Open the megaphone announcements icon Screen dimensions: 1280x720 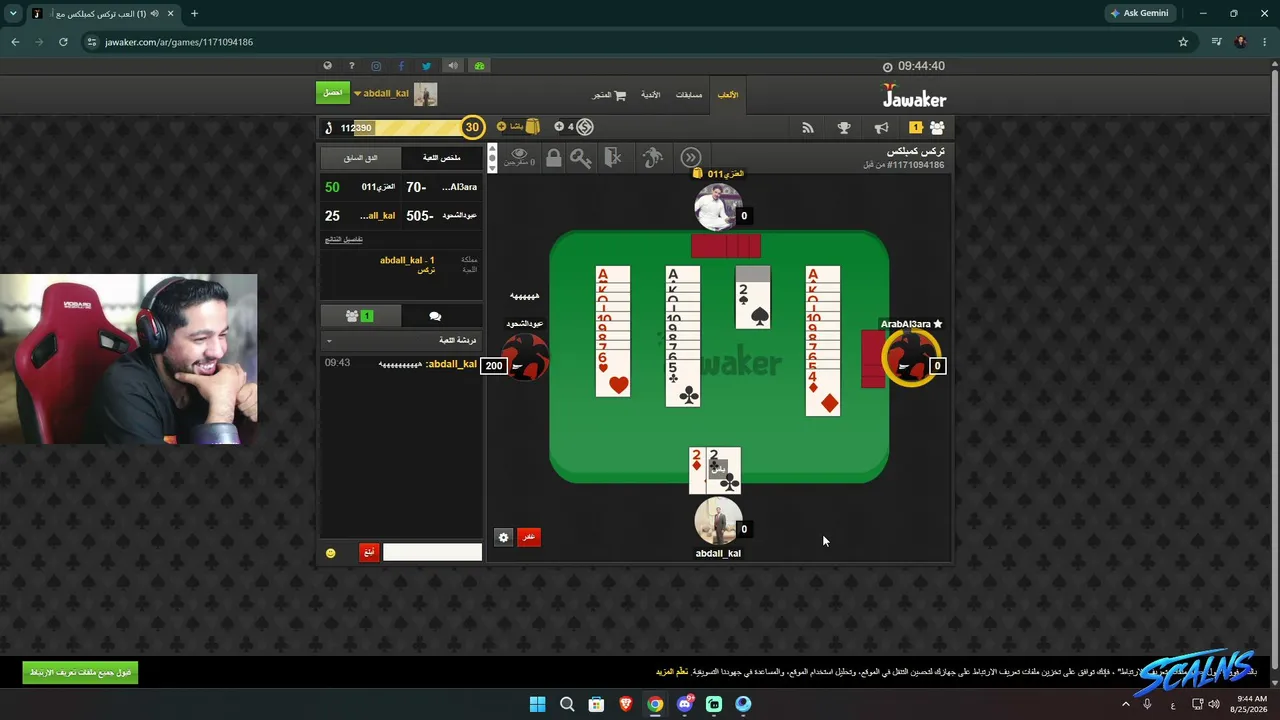point(881,128)
